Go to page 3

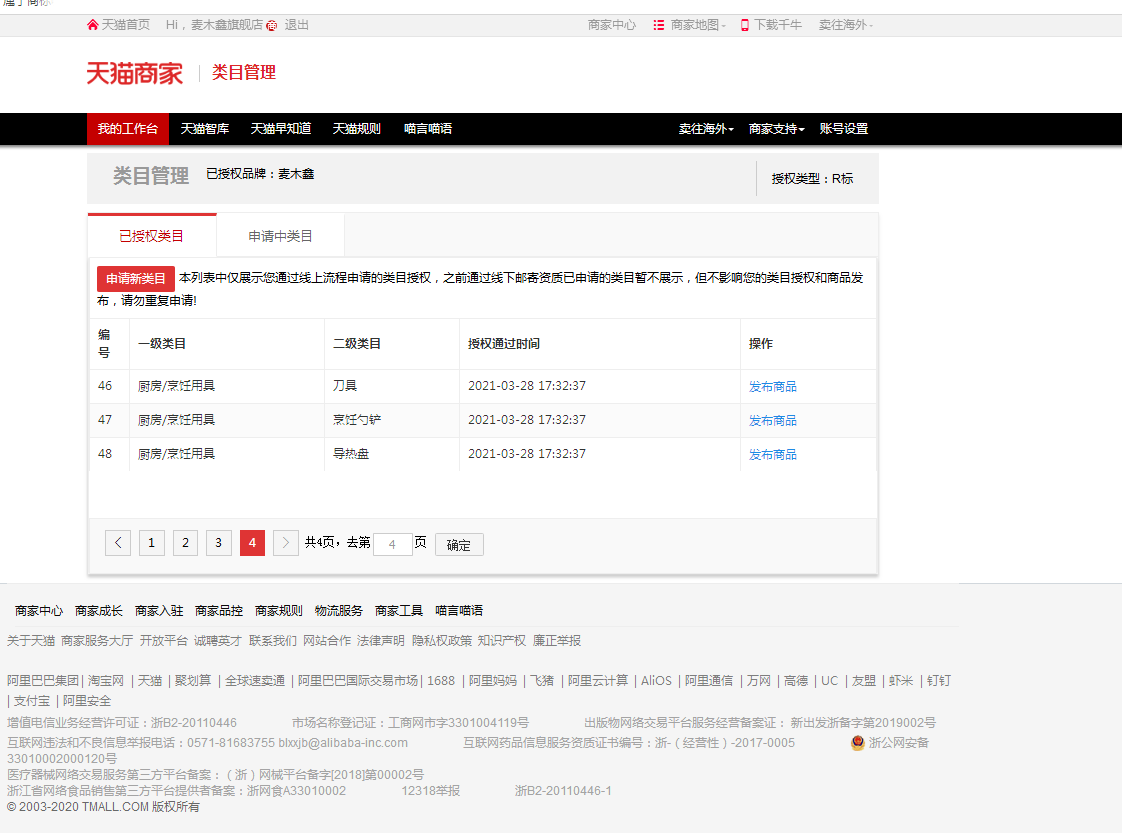click(219, 543)
